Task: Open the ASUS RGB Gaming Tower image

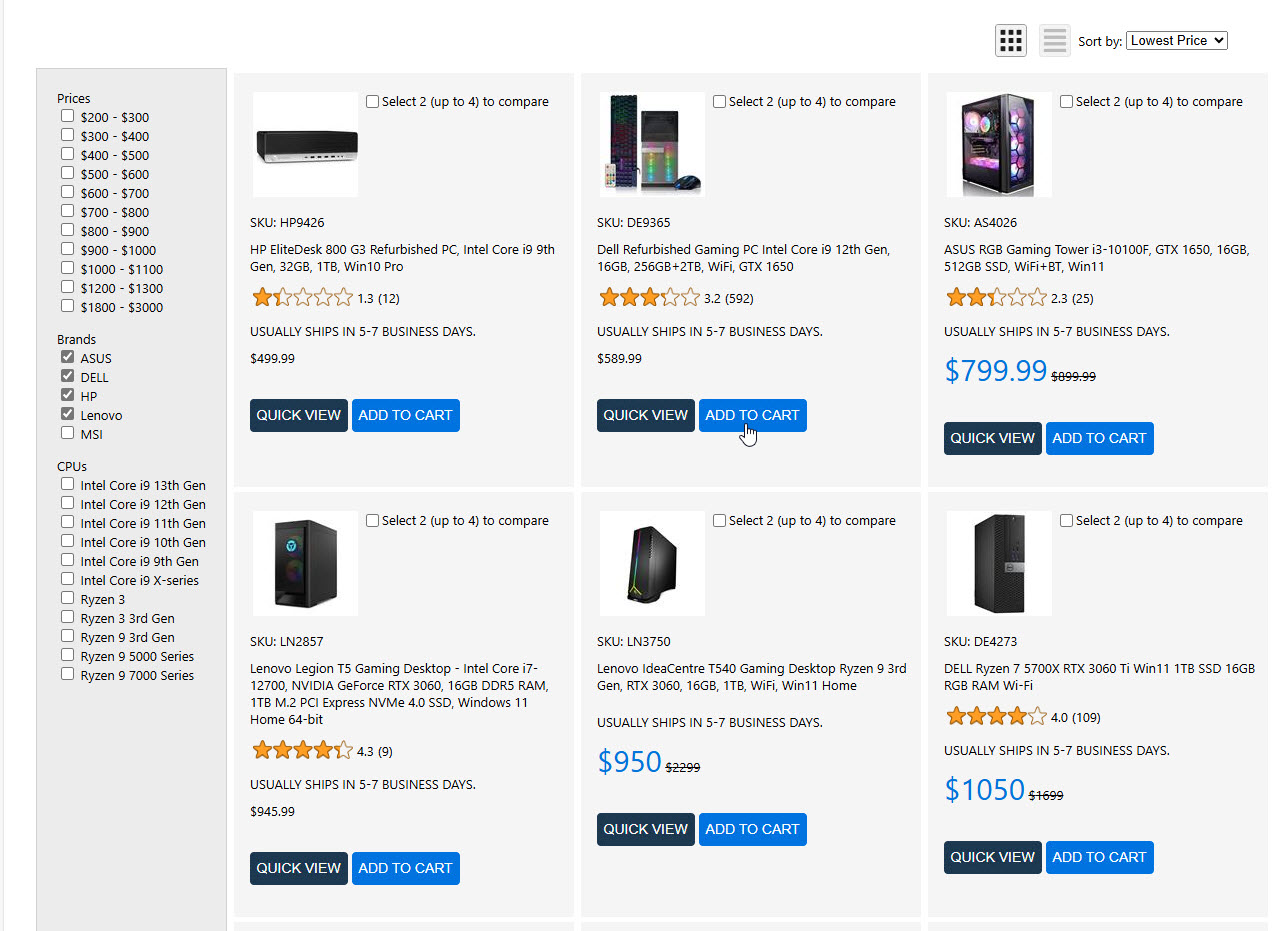Action: click(x=999, y=145)
